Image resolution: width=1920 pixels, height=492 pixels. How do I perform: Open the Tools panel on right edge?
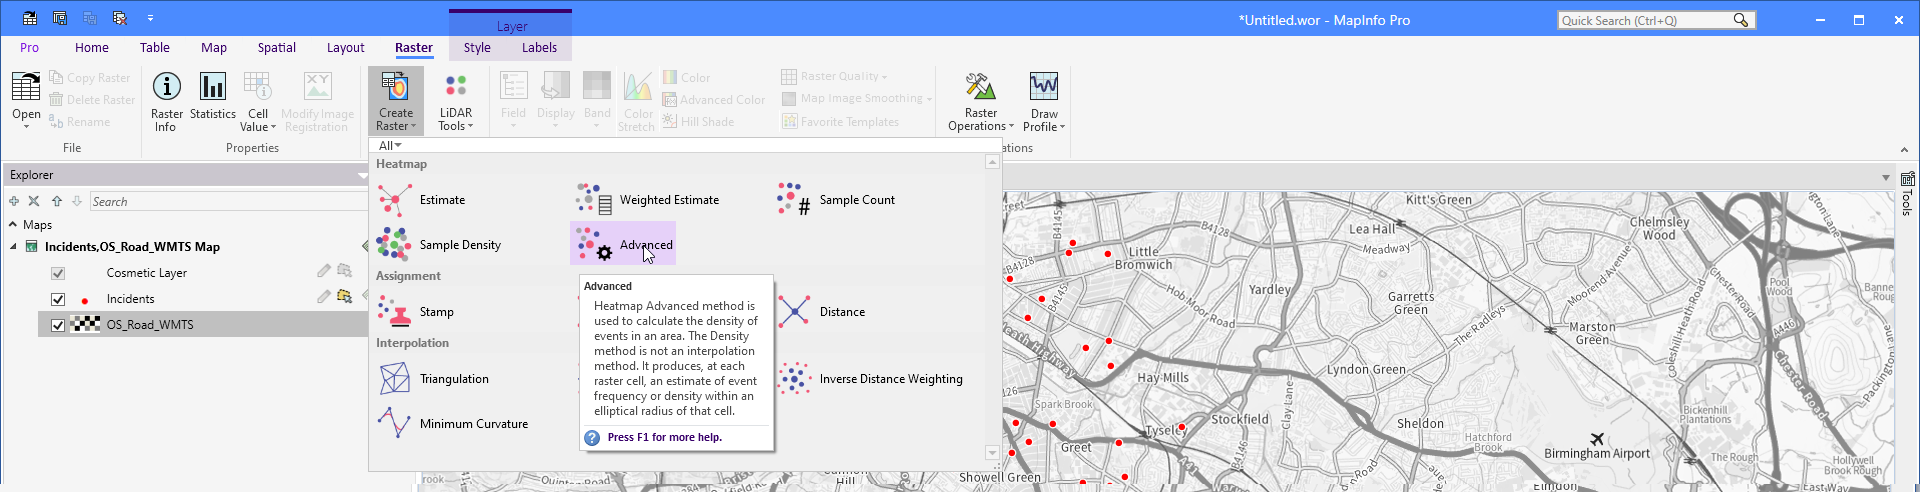coord(1907,194)
